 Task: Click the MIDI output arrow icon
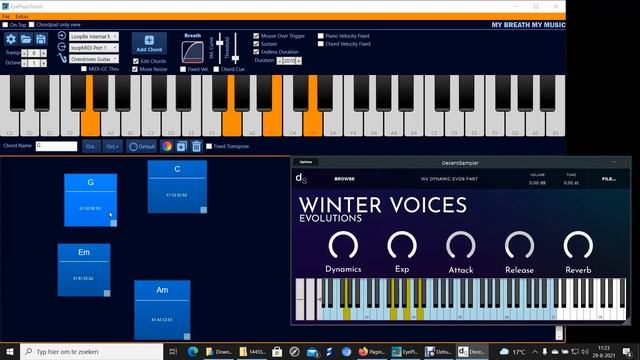pos(62,47)
